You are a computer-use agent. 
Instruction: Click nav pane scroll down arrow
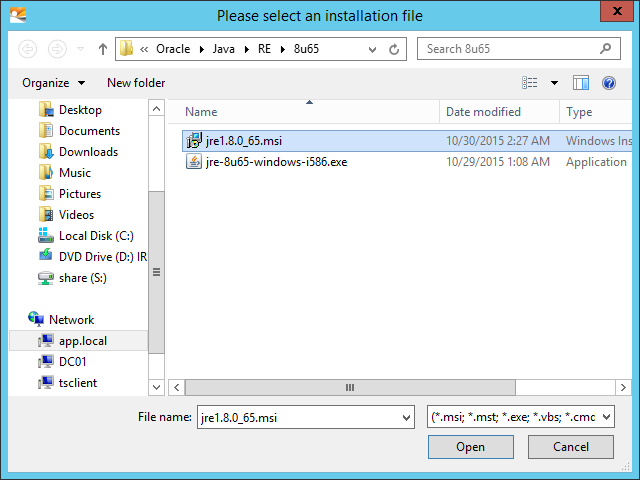pos(156,387)
